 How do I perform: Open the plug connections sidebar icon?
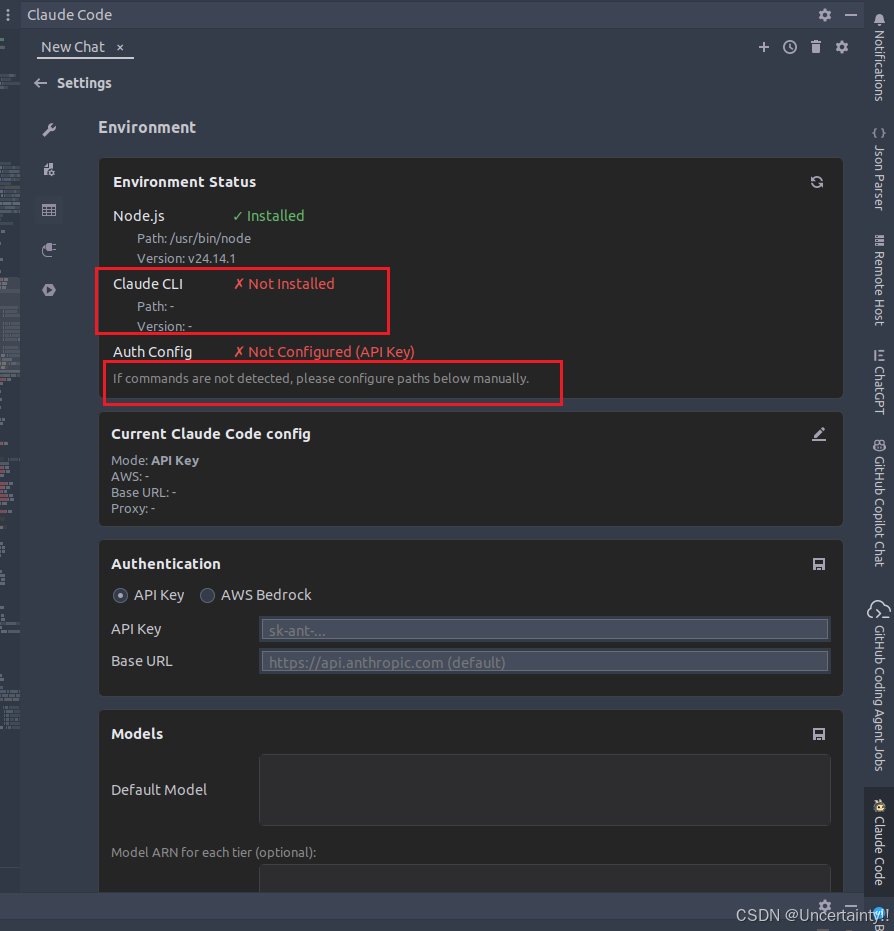(x=49, y=250)
